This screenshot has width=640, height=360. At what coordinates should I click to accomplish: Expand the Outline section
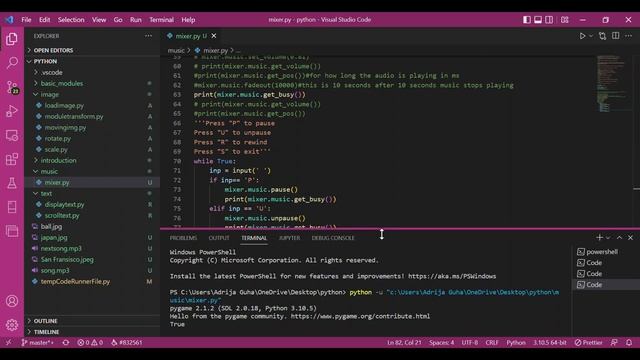pyautogui.click(x=92, y=321)
